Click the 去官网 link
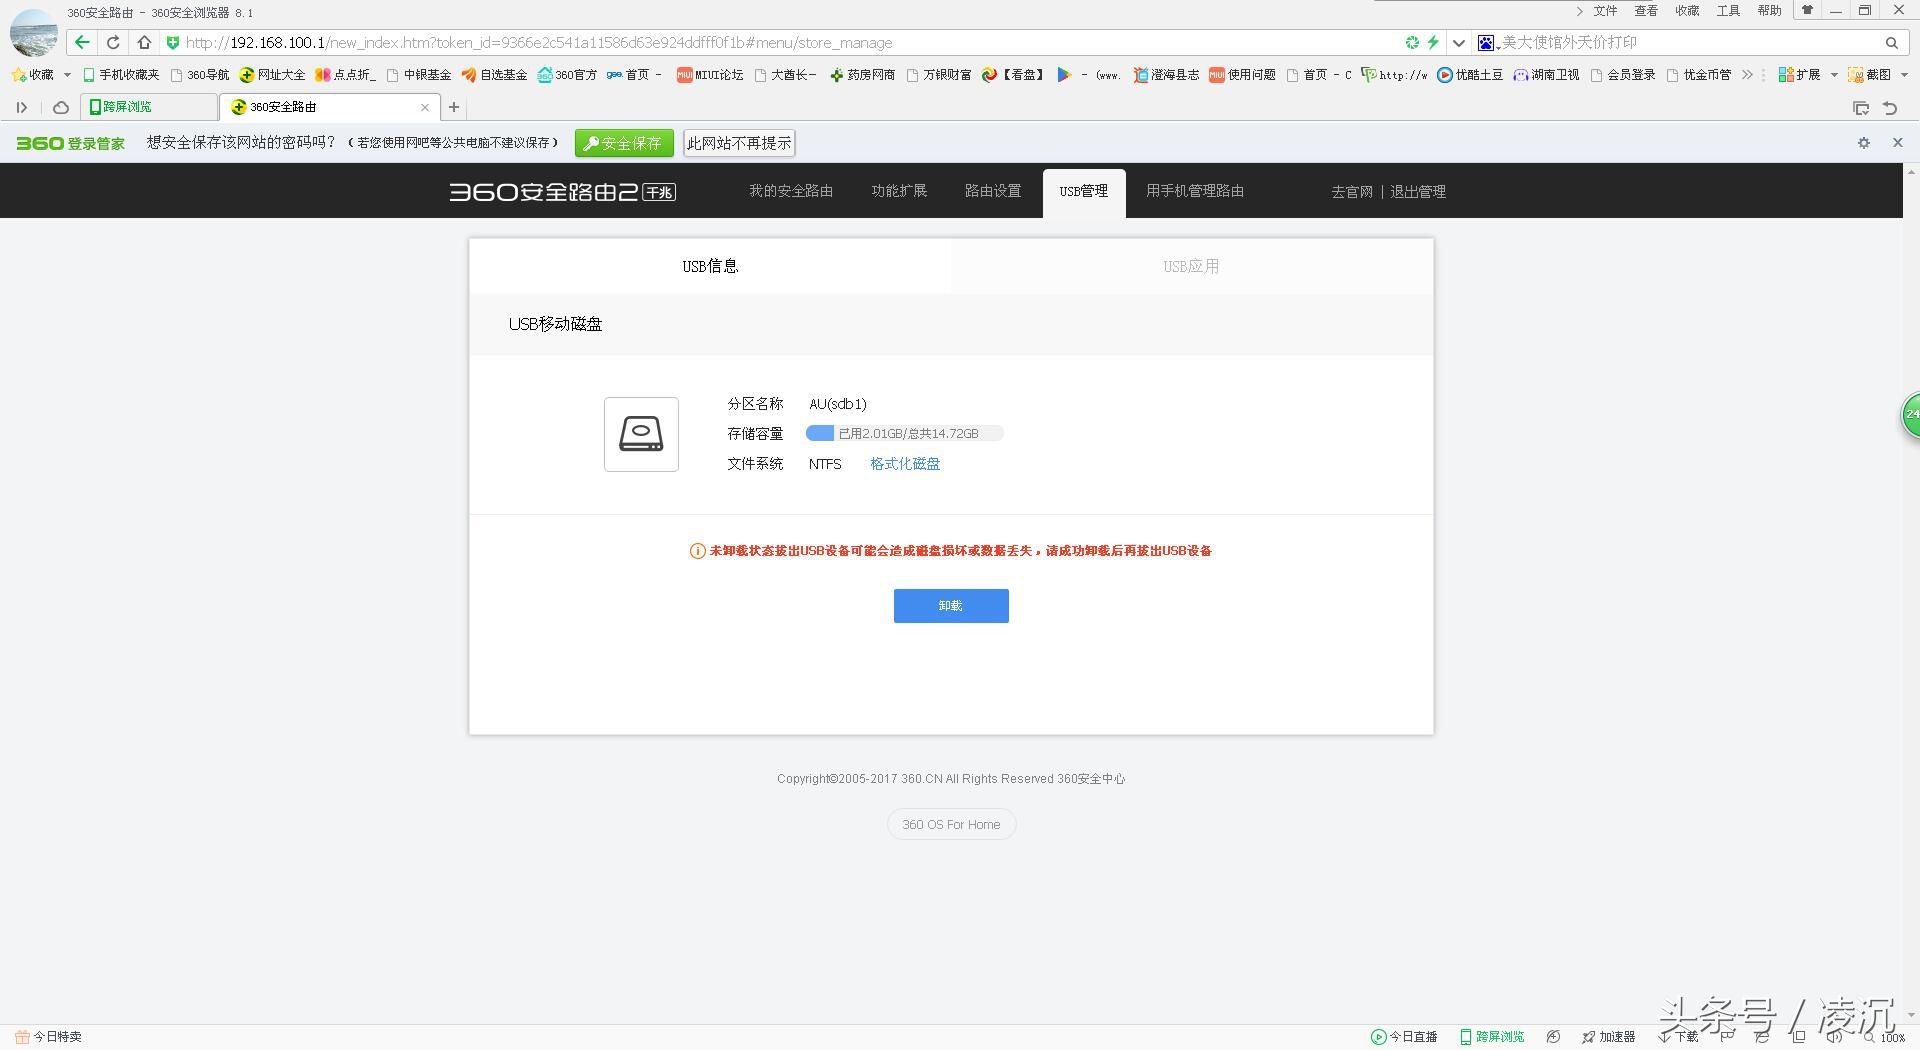This screenshot has width=1920, height=1050. pos(1352,192)
